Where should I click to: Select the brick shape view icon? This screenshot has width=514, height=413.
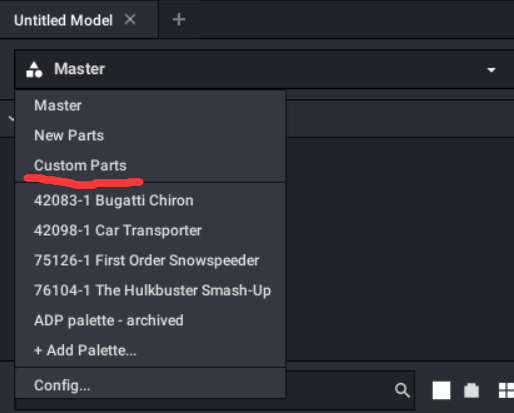(471, 390)
